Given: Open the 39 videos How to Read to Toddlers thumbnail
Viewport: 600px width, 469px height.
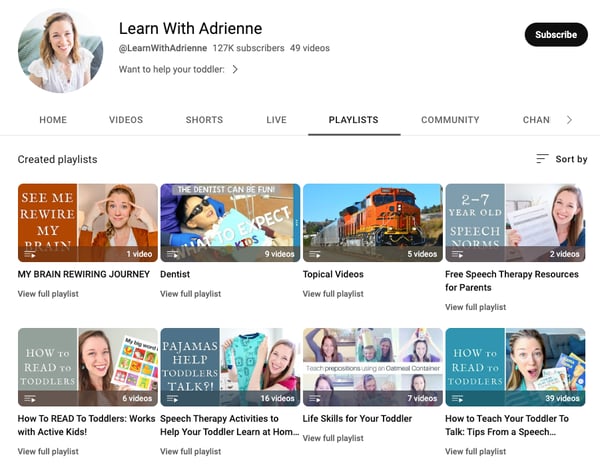Looking at the screenshot, I should tap(515, 367).
